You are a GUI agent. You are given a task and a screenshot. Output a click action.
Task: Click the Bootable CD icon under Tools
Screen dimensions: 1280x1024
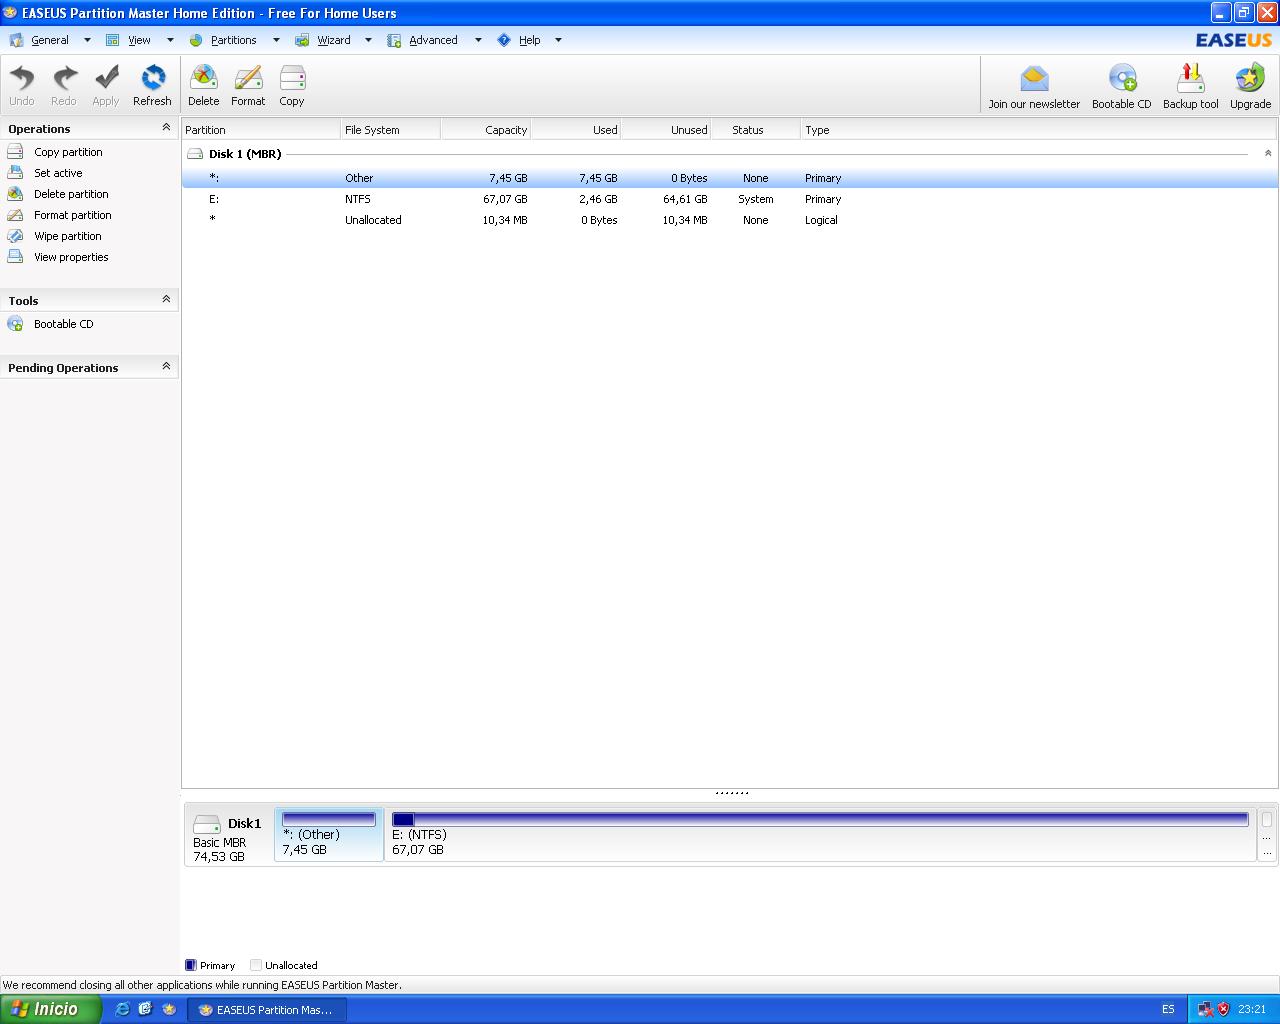15,324
